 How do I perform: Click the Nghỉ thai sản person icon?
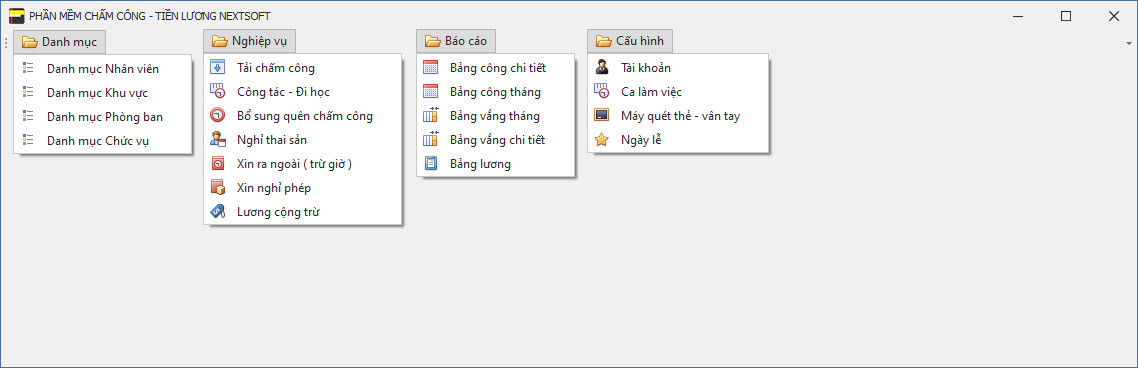[x=217, y=139]
